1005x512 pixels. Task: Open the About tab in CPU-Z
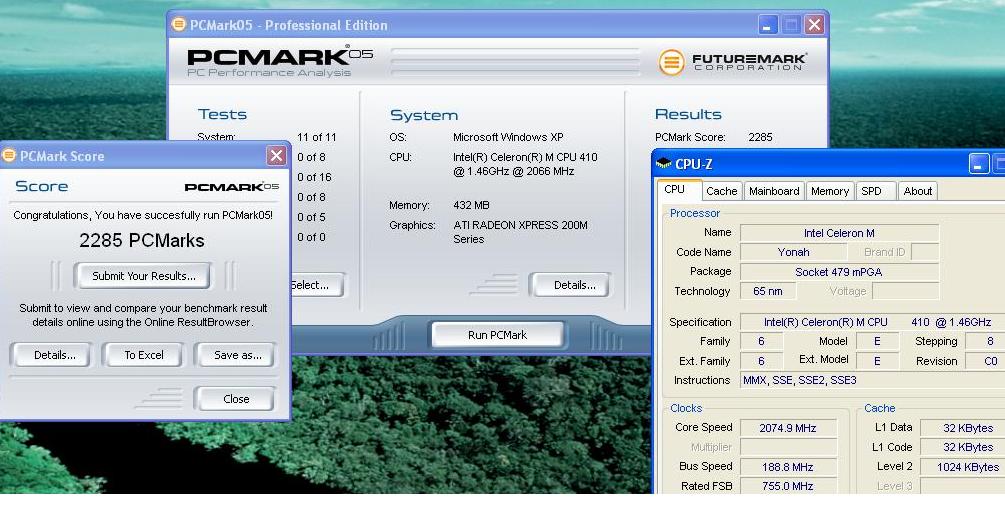pyautogui.click(x=918, y=191)
